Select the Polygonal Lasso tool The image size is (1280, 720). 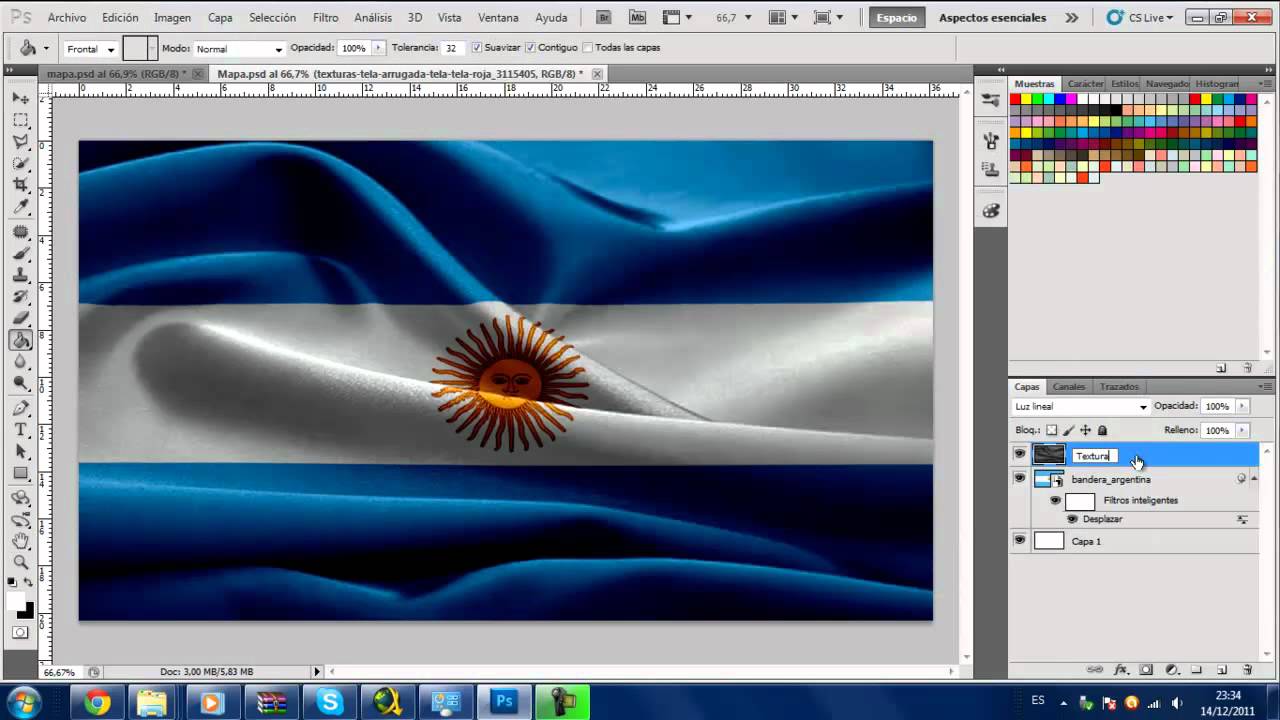[x=20, y=142]
